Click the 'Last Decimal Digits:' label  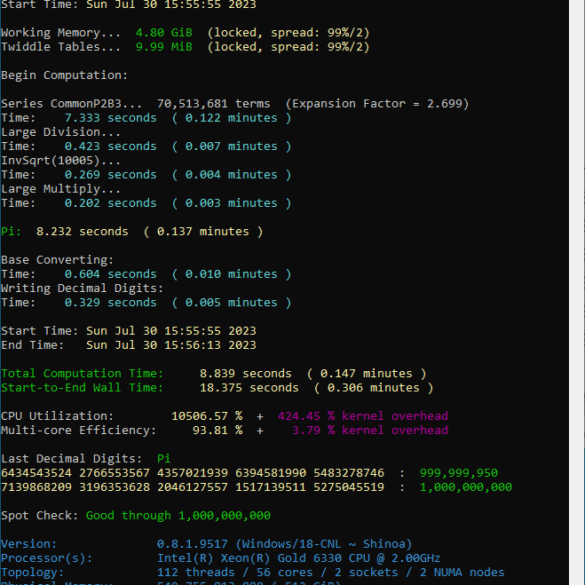coord(71,459)
